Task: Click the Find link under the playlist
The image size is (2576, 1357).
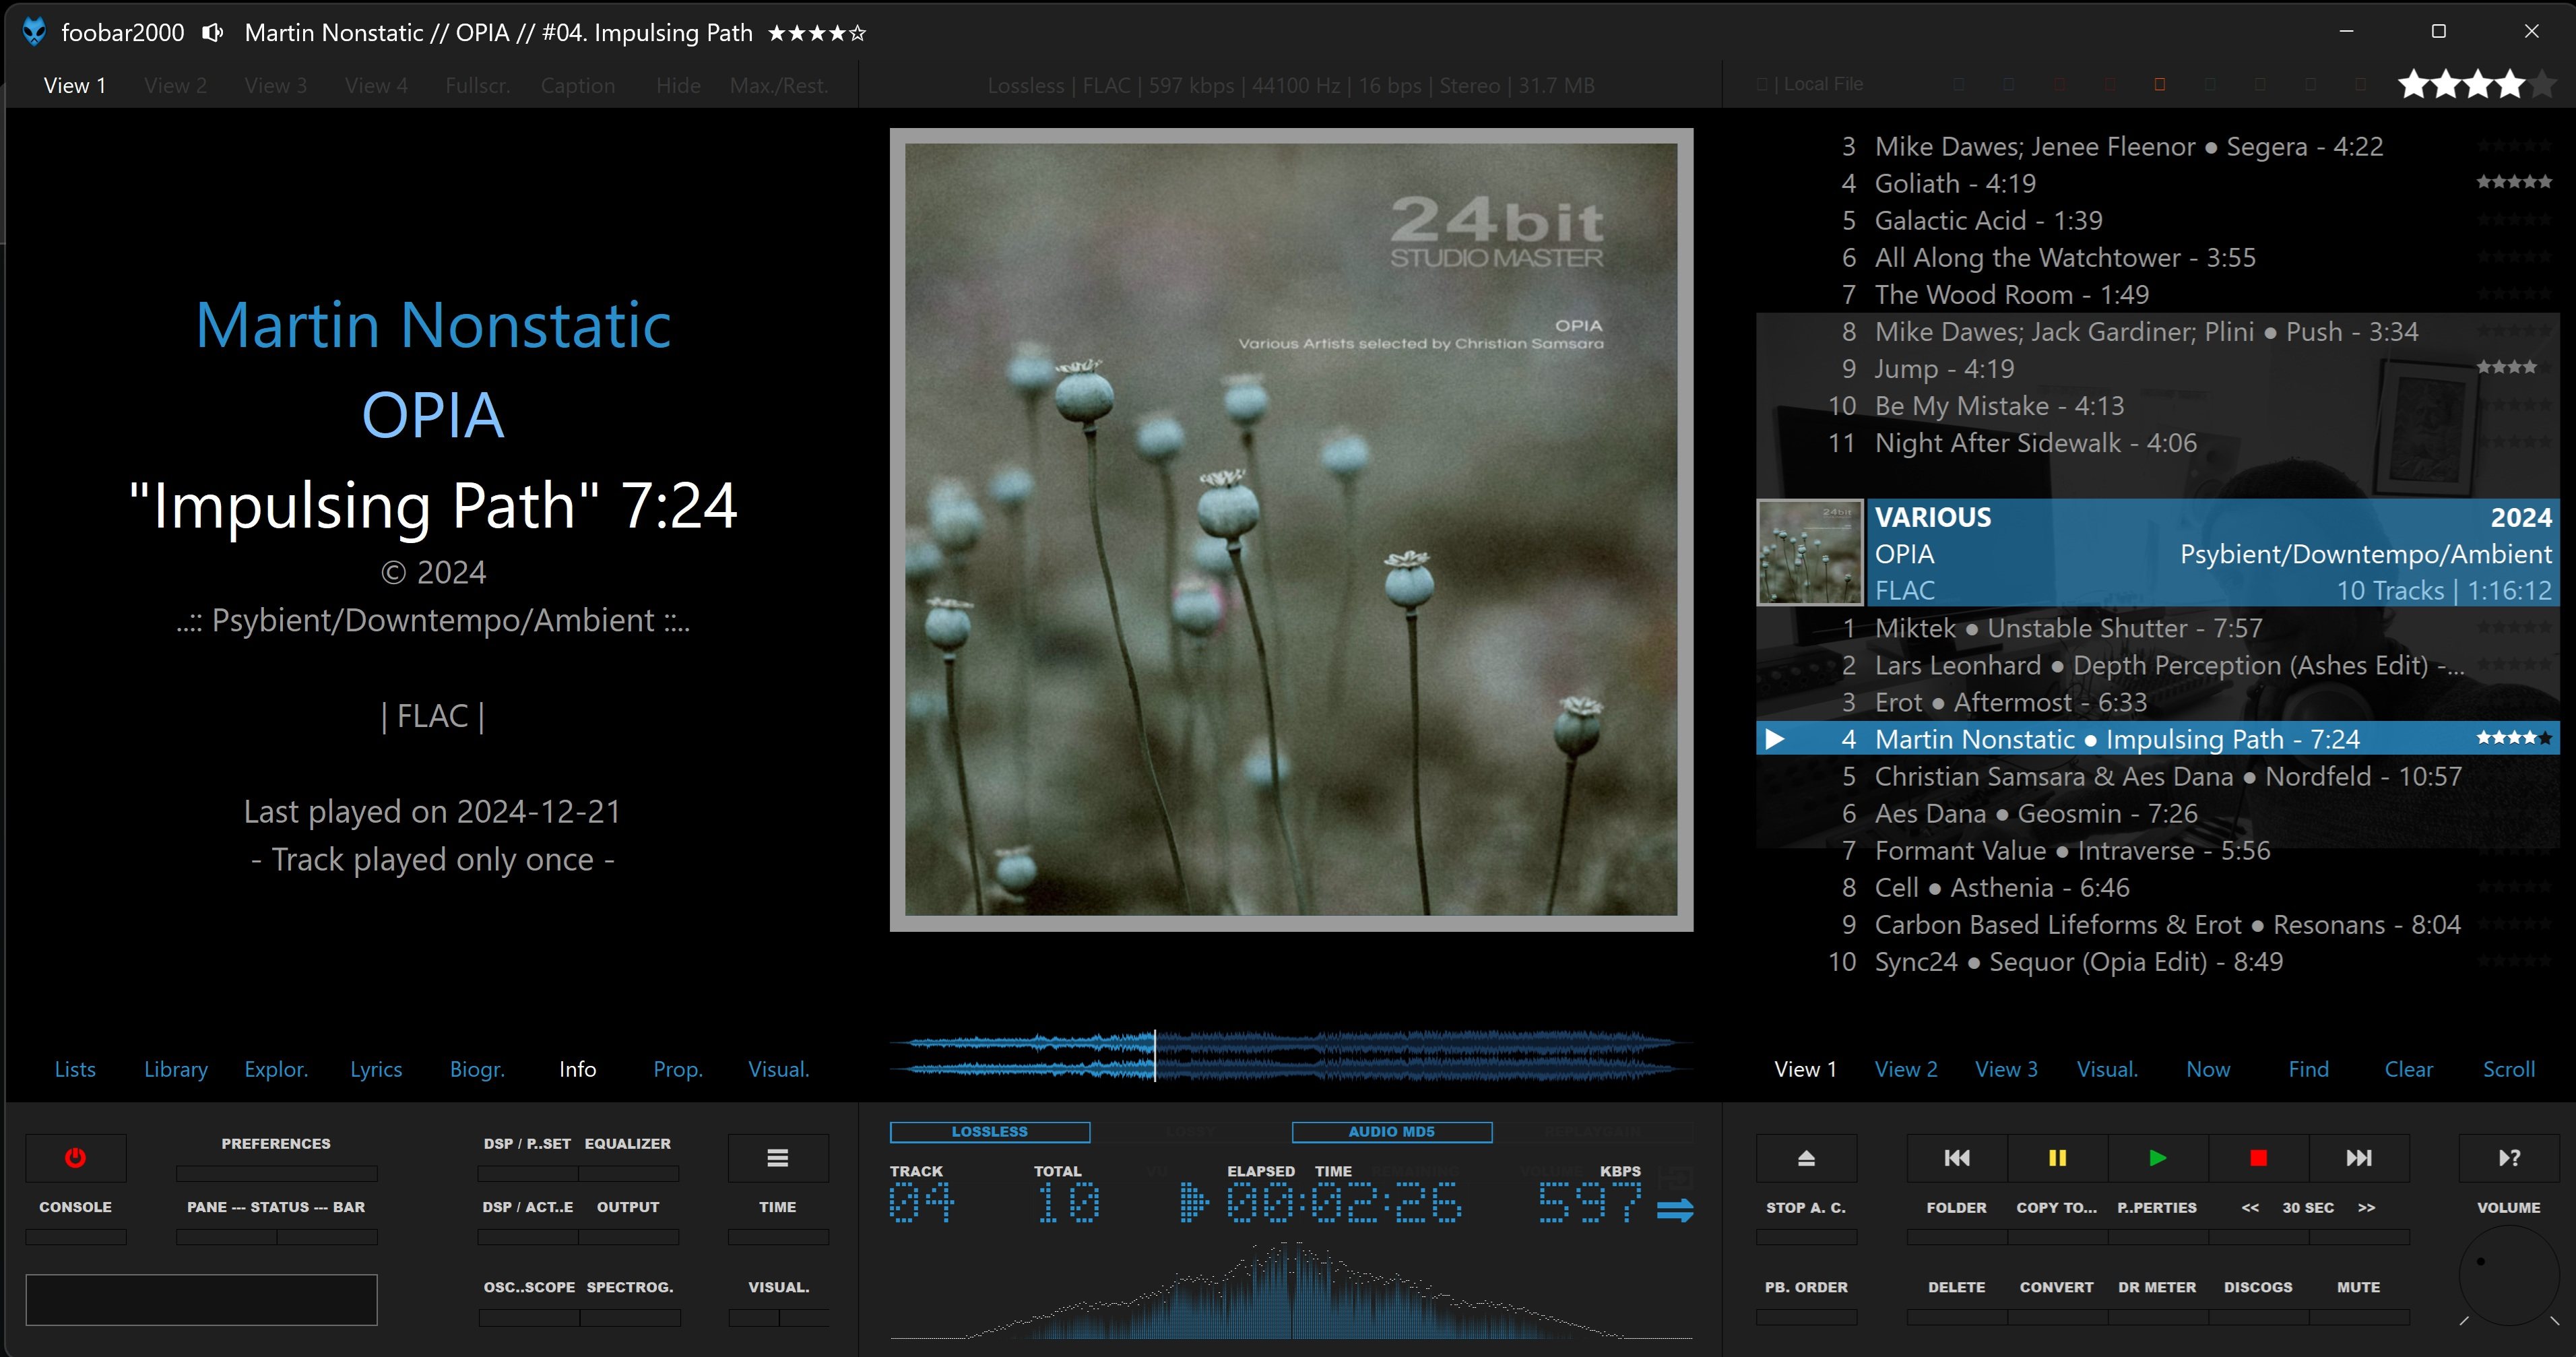Action: (2308, 1069)
